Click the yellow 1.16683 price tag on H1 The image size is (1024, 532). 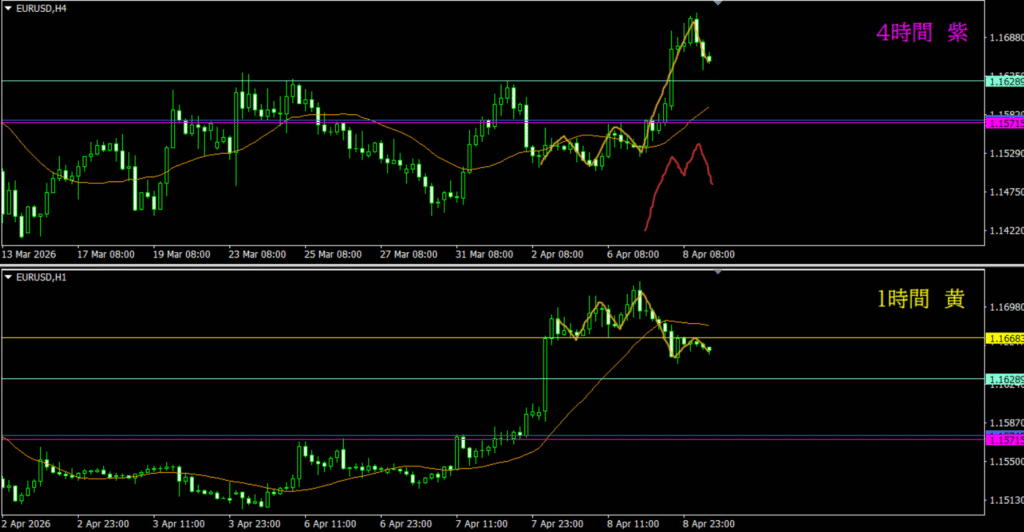tap(1003, 339)
